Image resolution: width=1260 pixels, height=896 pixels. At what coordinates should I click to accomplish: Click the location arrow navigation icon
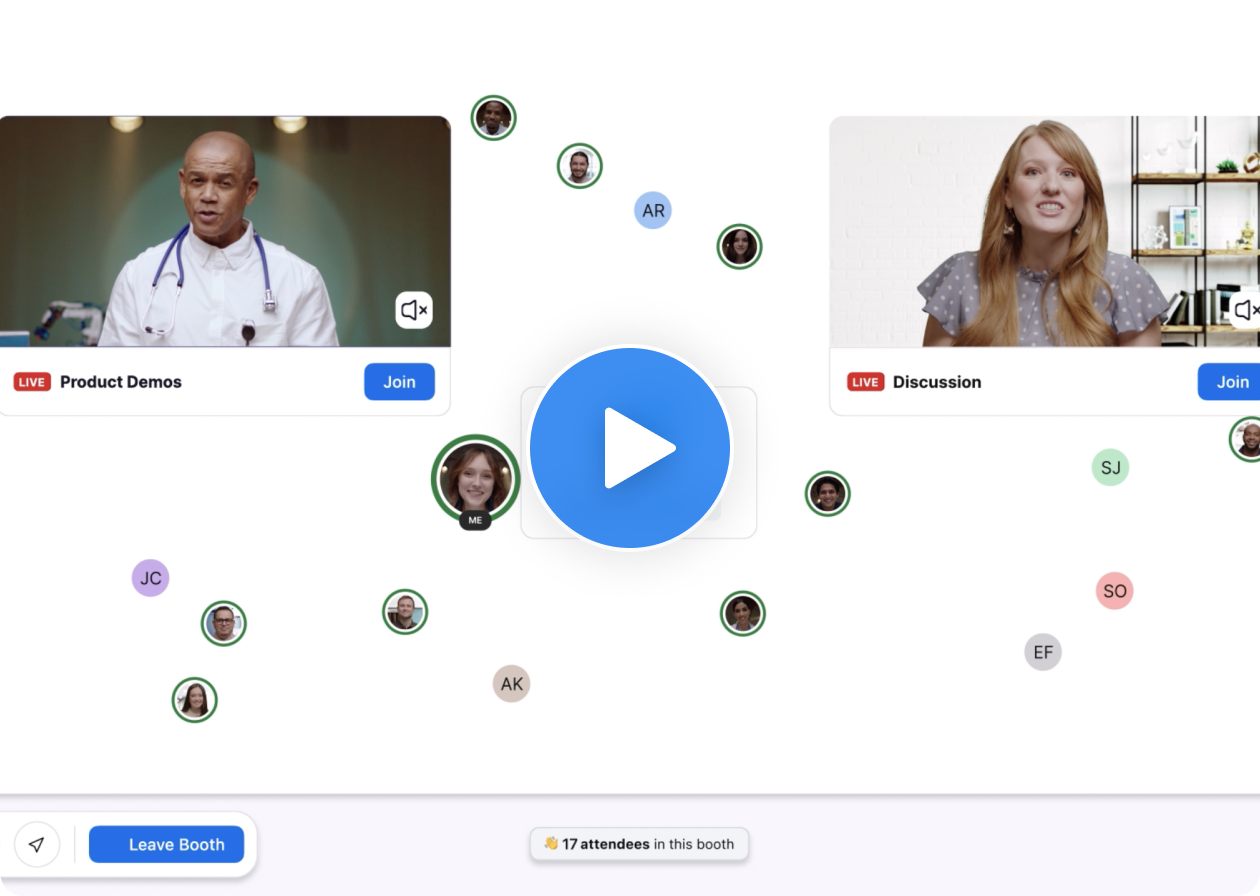point(37,844)
